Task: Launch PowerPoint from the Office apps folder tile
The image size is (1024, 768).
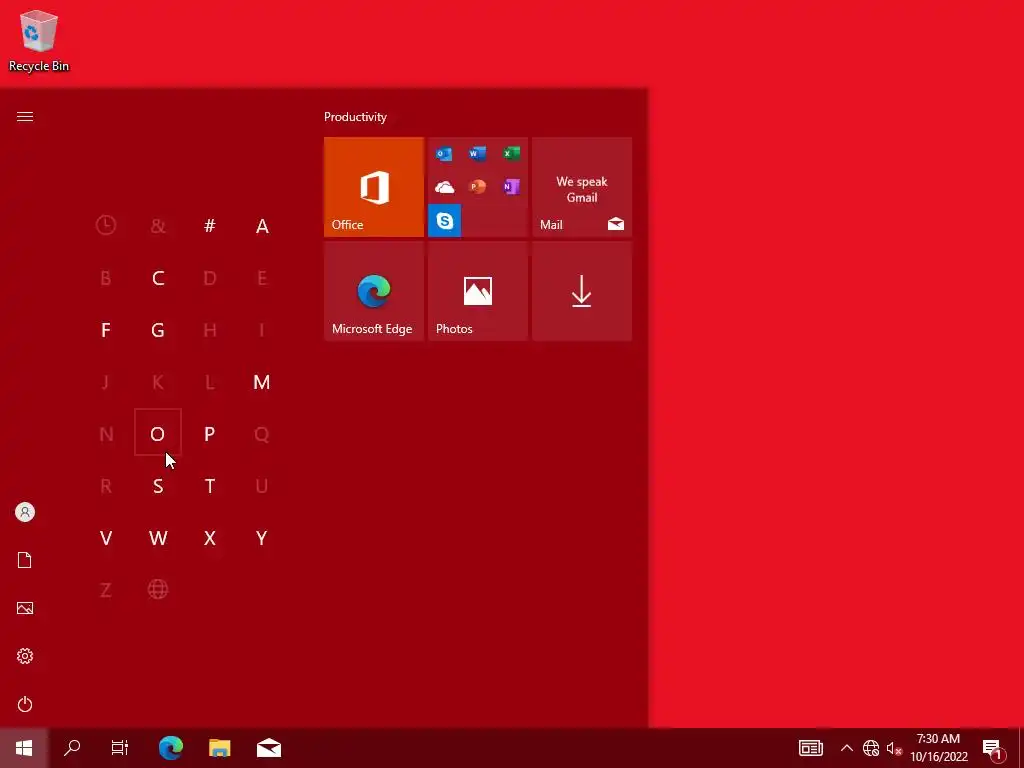Action: [x=477, y=187]
